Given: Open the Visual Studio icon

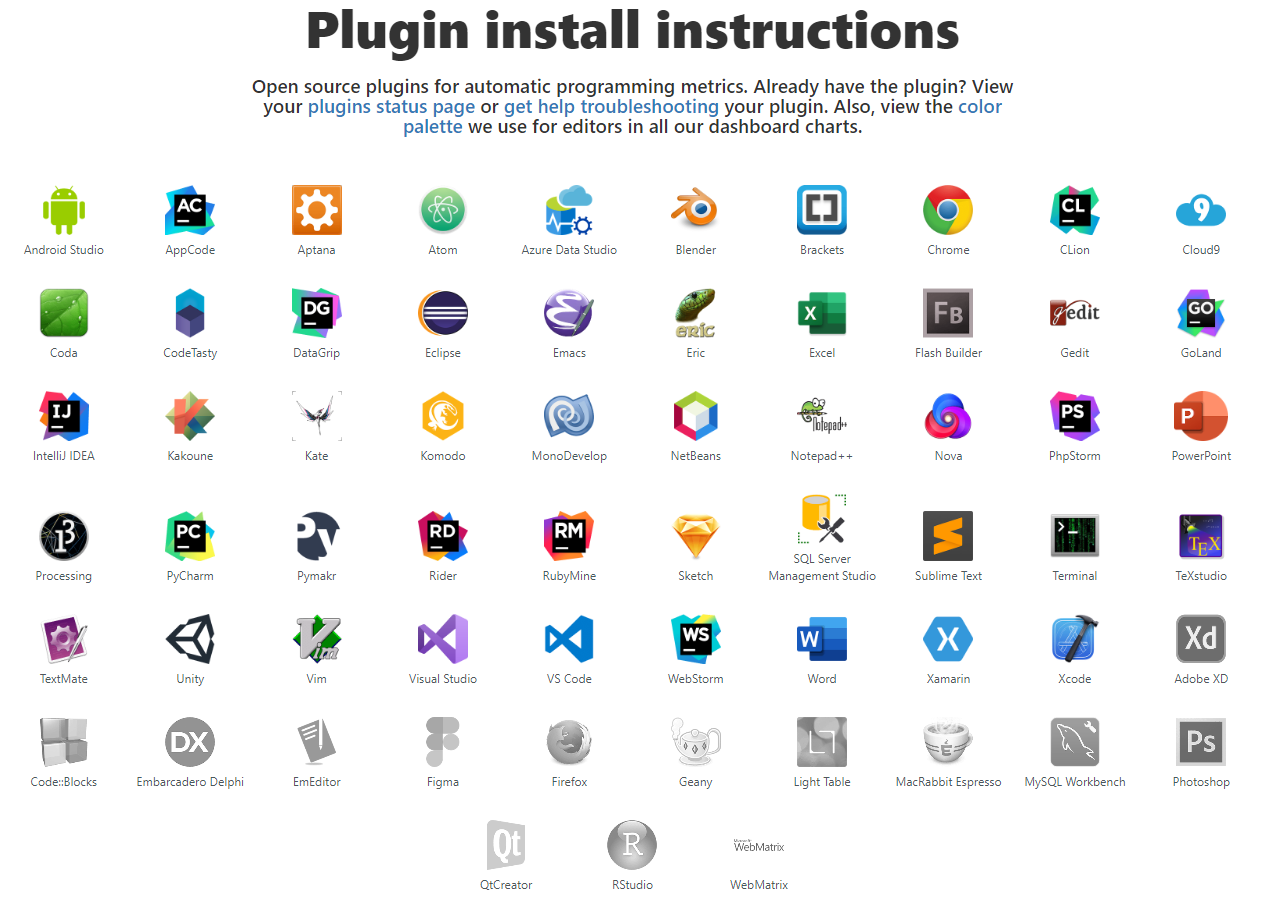Looking at the screenshot, I should (x=443, y=639).
